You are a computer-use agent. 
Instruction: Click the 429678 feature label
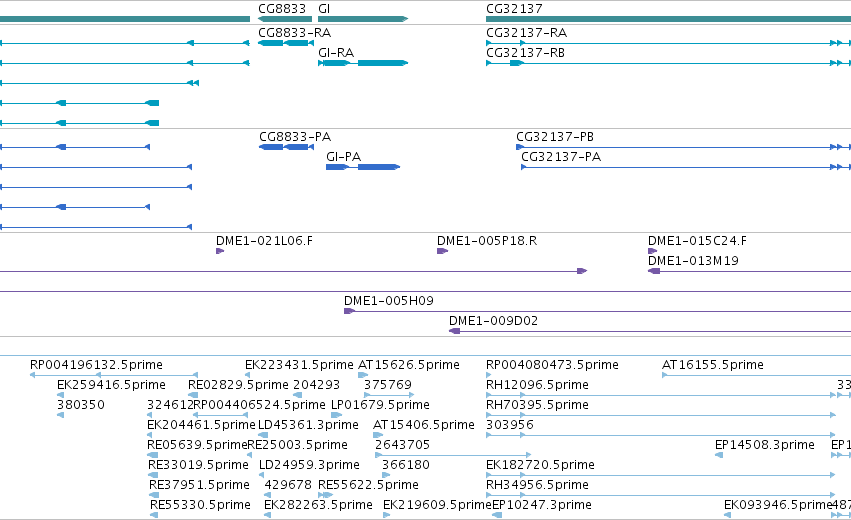click(288, 485)
